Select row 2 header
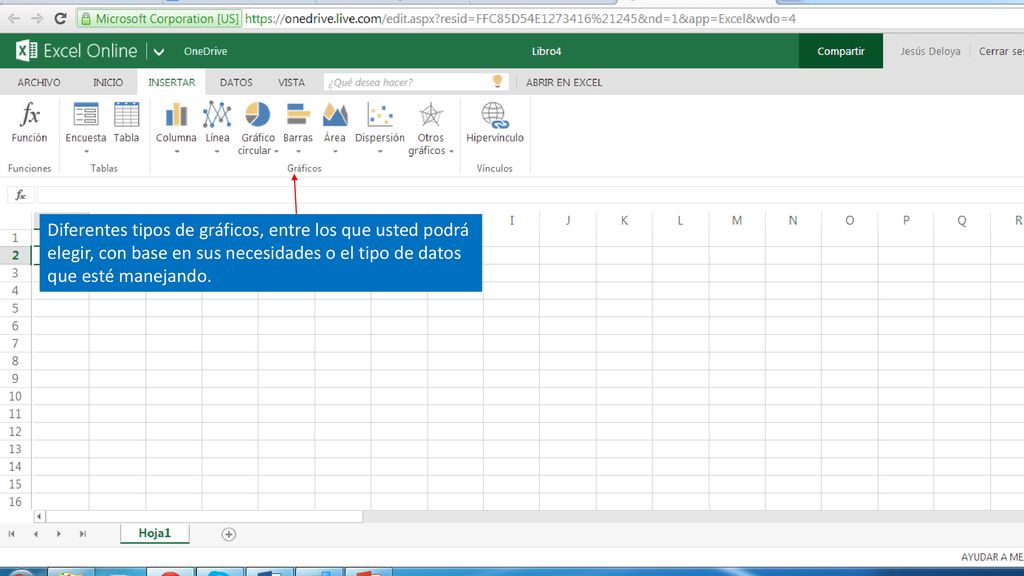The height and width of the screenshot is (576, 1024). [x=16, y=255]
